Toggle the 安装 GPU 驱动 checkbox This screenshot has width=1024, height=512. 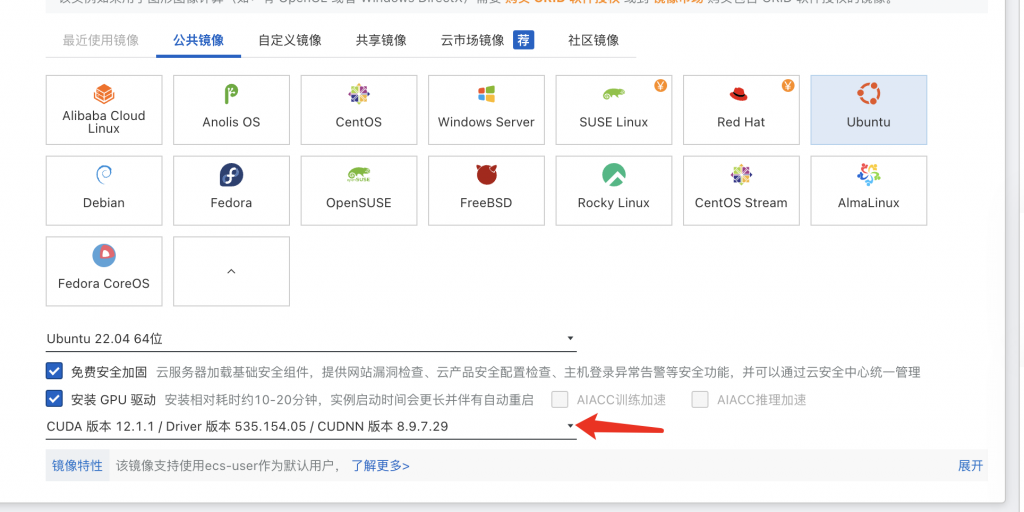click(x=54, y=398)
